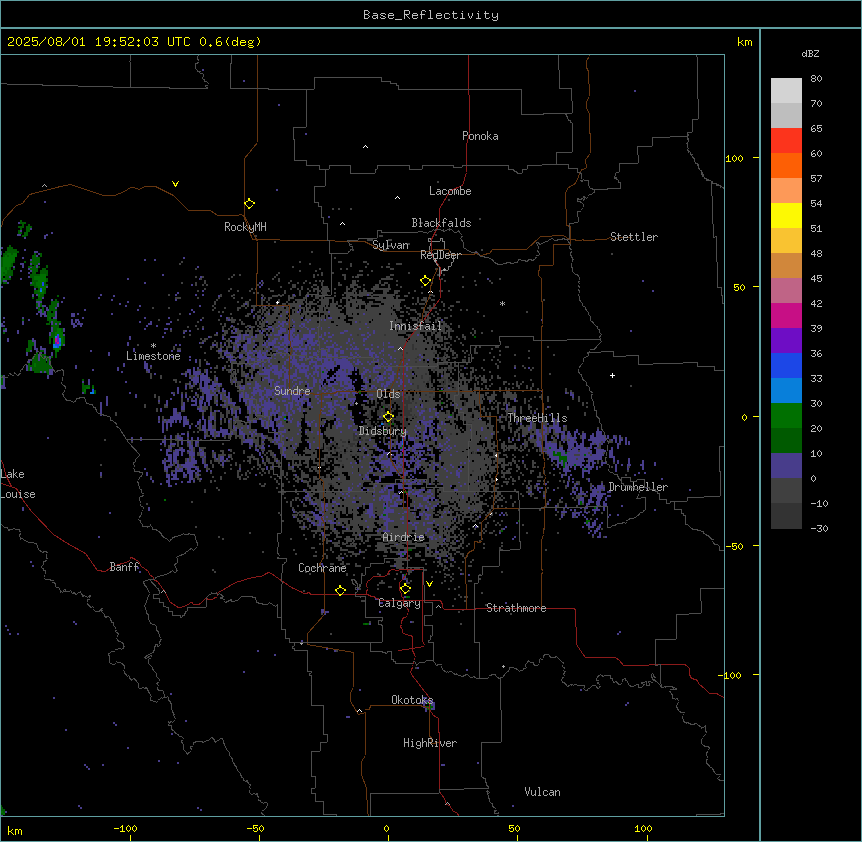Viewport: 862px width, 842px height.
Task: Click the yellow 54 dBZ legend swatch
Action: tap(786, 215)
